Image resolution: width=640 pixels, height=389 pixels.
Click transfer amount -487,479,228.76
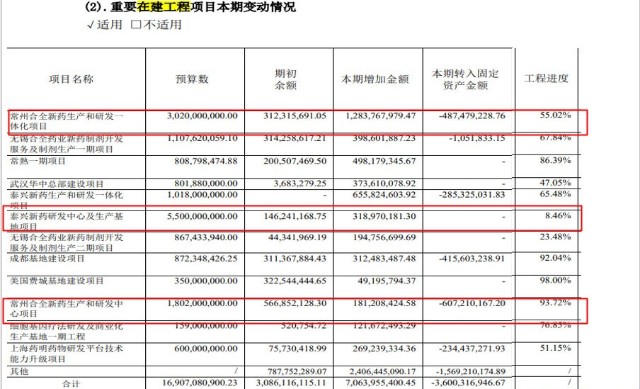(x=472, y=116)
